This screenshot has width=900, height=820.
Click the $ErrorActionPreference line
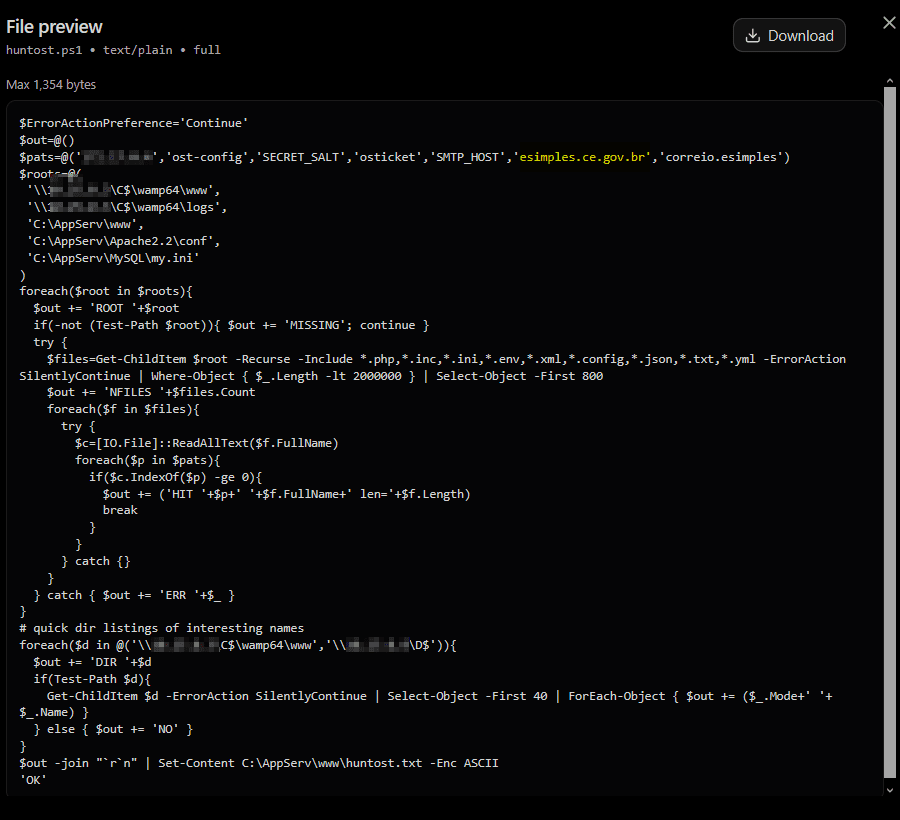pos(134,123)
